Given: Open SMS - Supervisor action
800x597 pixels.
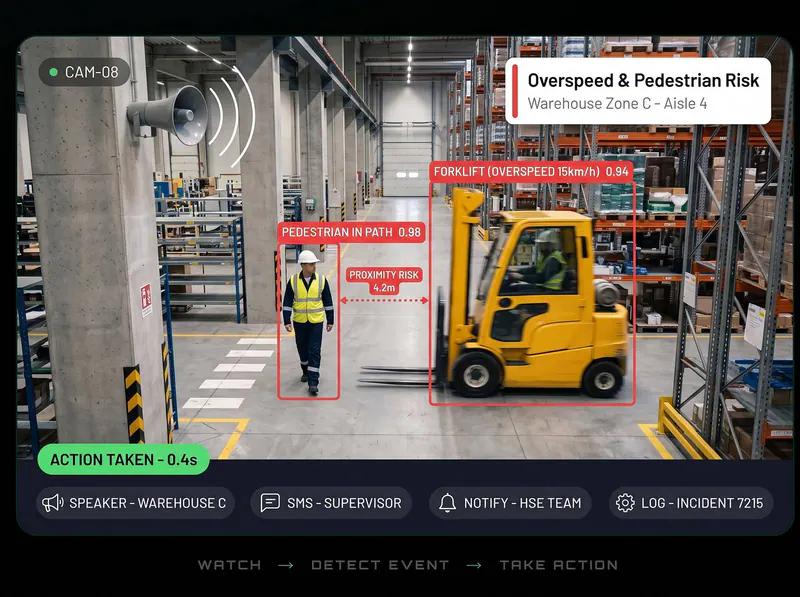Looking at the screenshot, I should [331, 503].
